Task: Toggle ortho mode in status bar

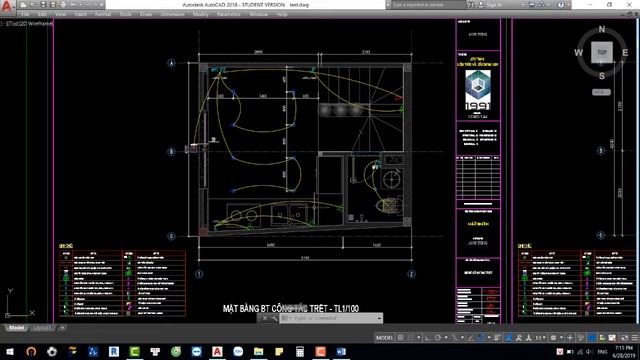Action: (x=427, y=338)
